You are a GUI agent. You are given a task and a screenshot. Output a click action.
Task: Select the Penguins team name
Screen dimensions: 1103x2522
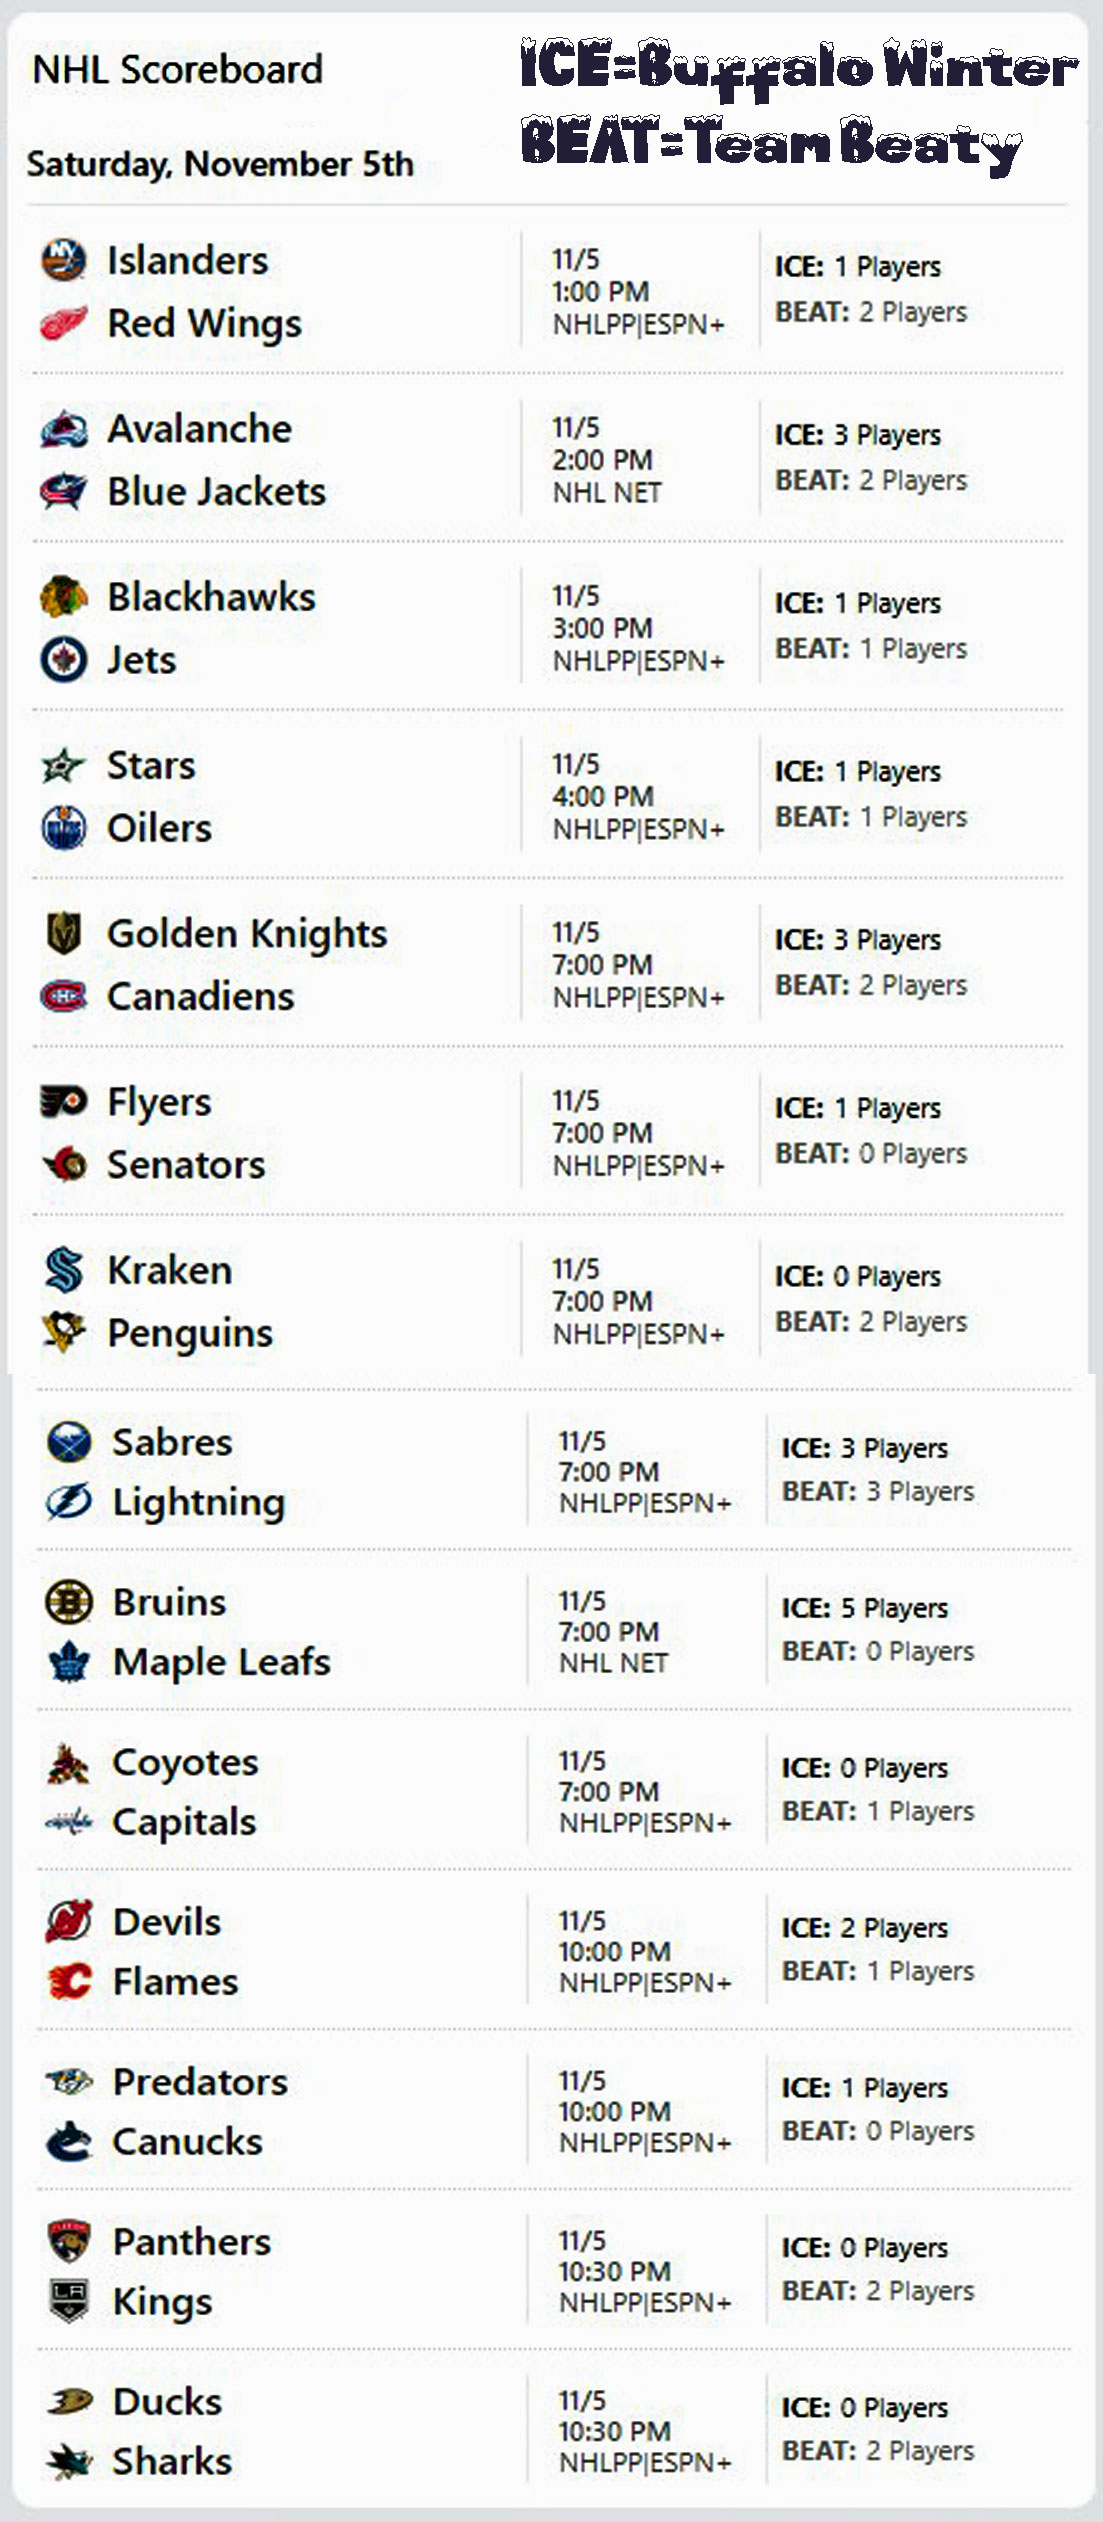click(x=190, y=1333)
